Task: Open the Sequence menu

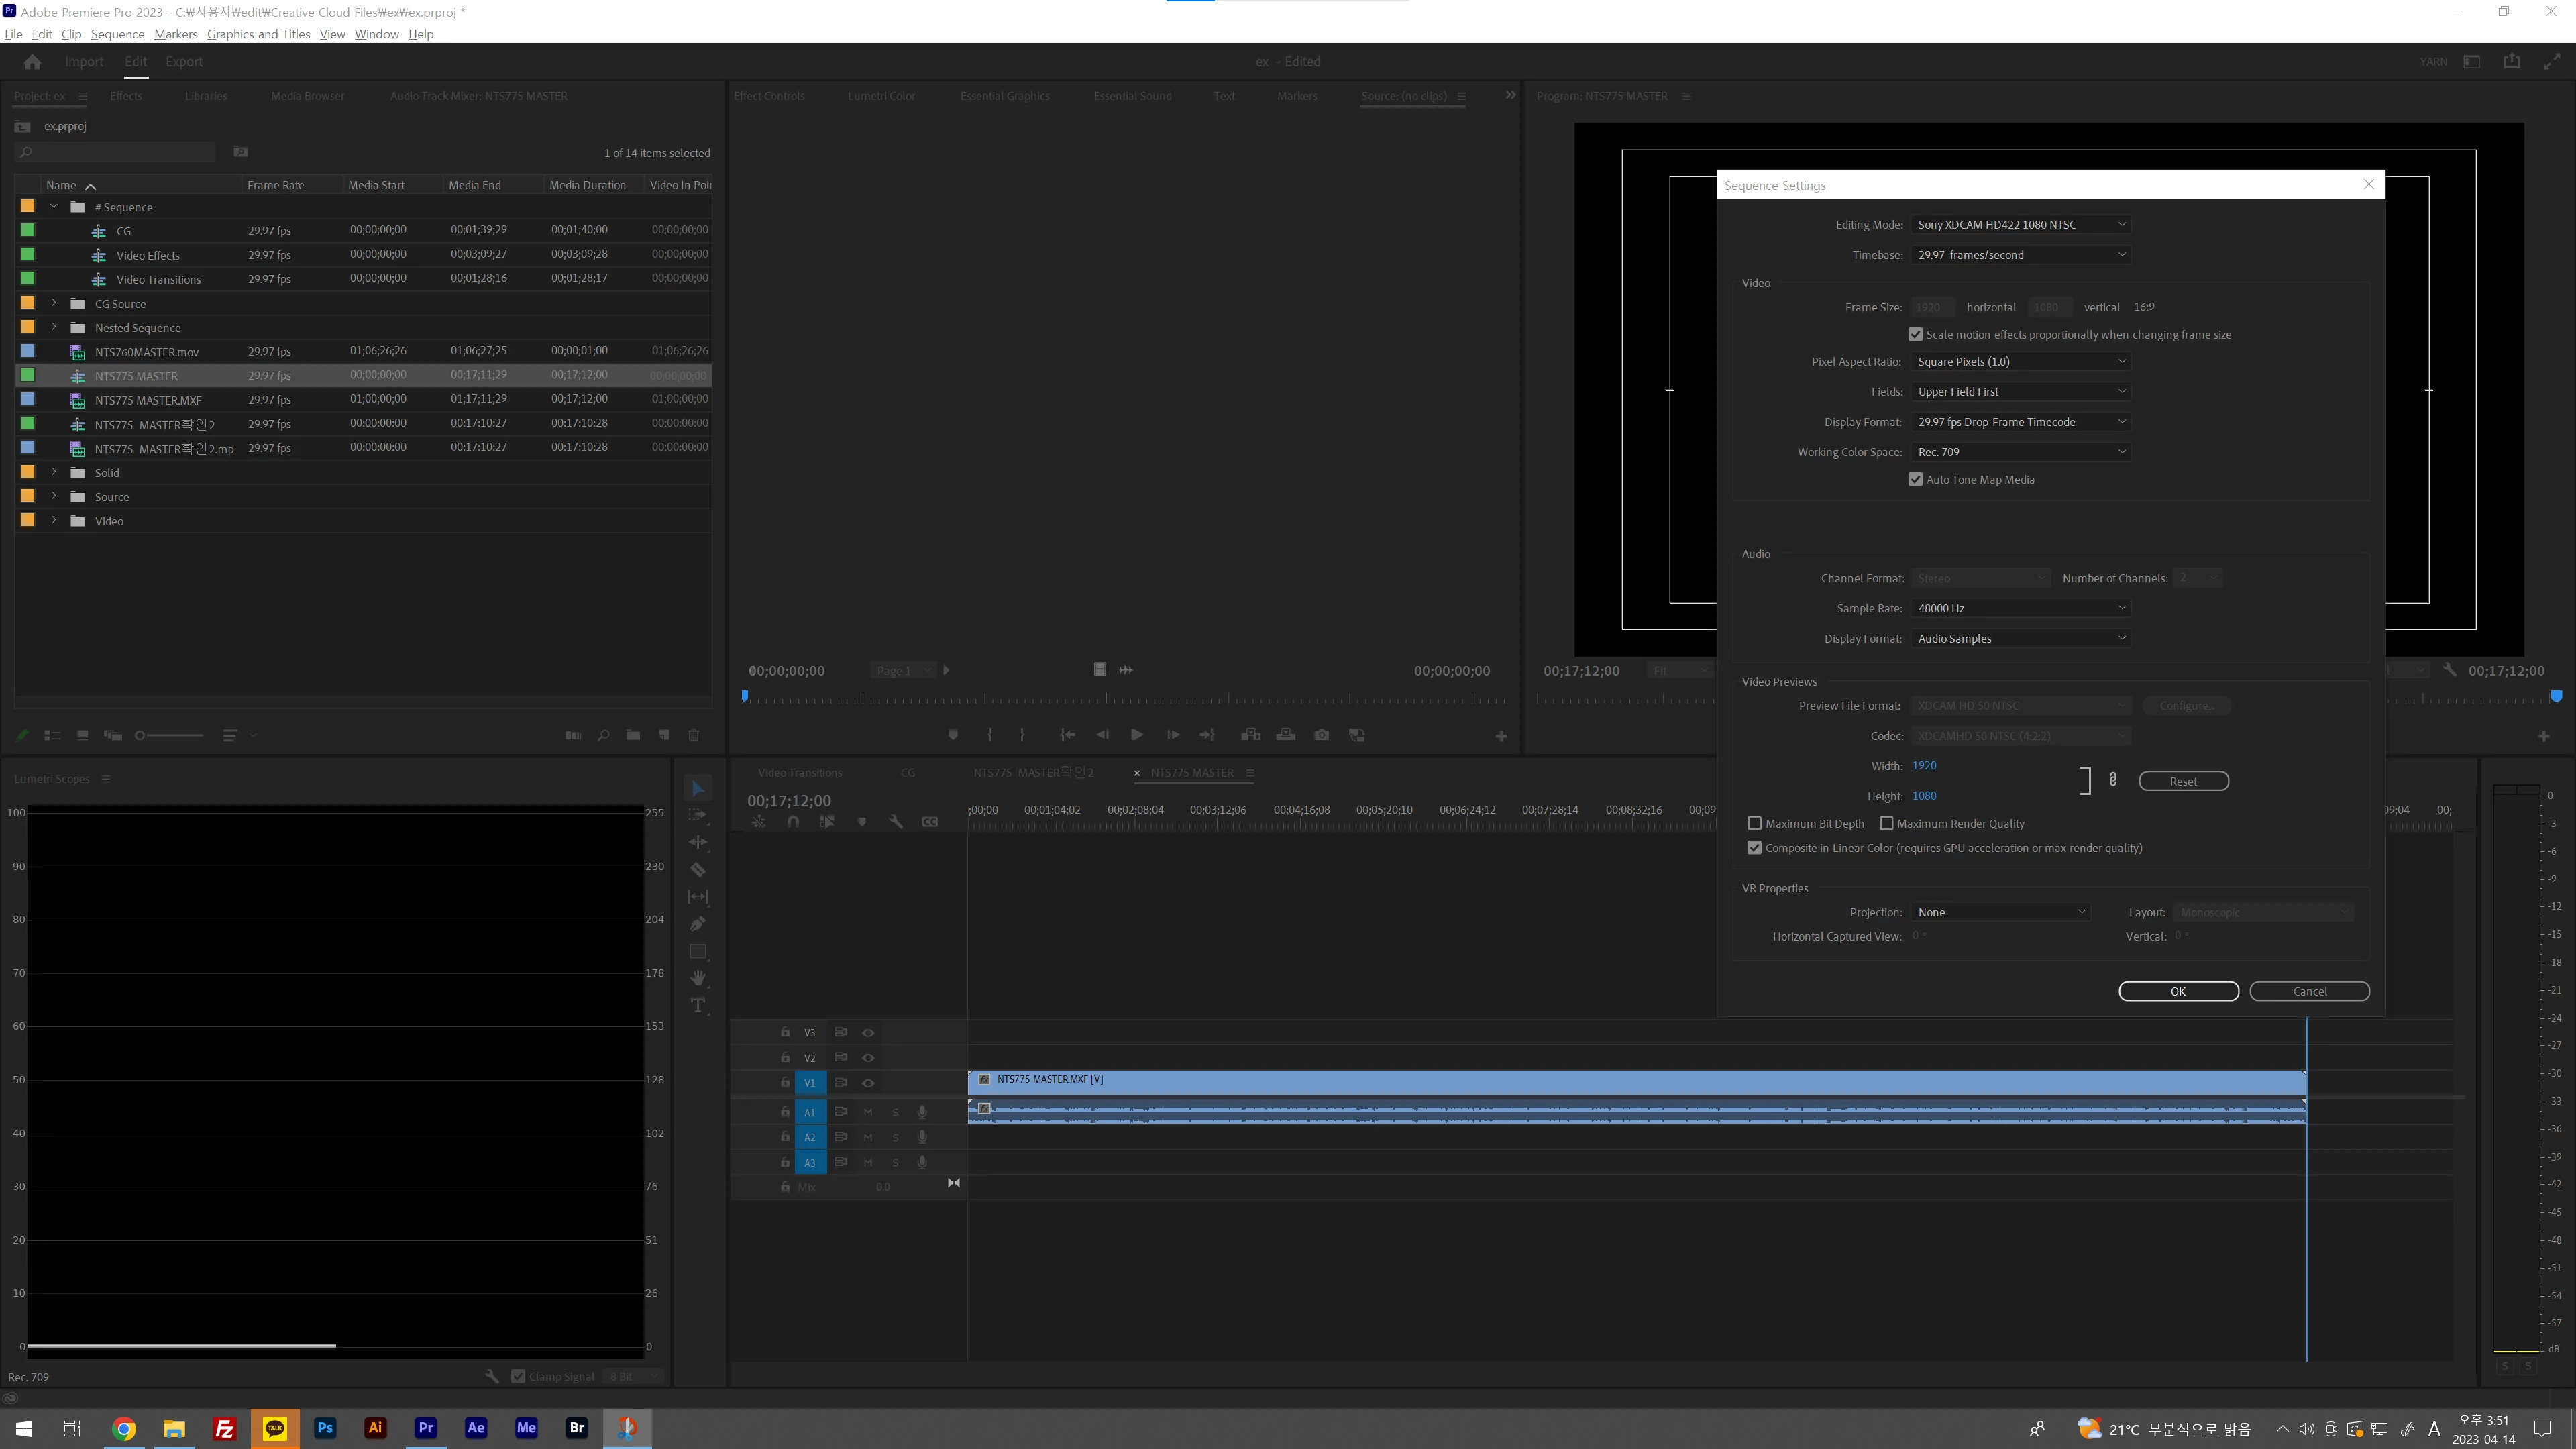Action: coord(117,34)
